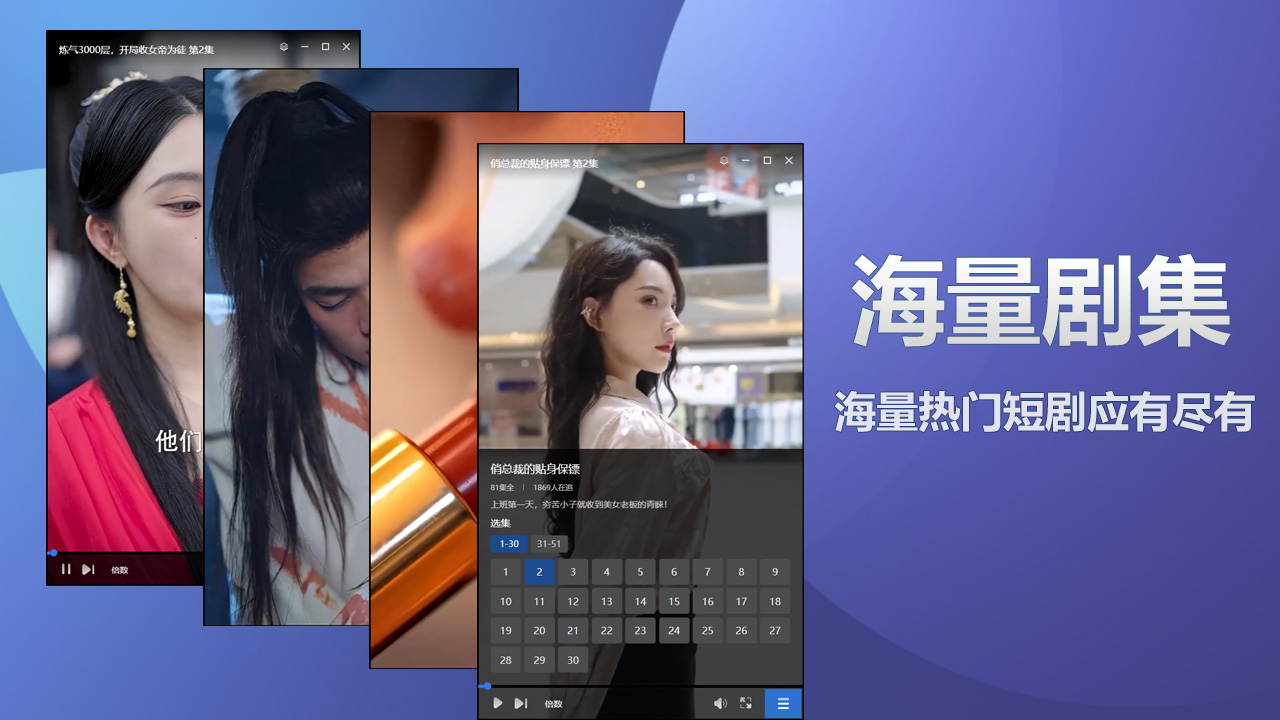This screenshot has width=1280, height=720.
Task: Mute the volume in the 俏总裁 player
Action: tap(719, 703)
